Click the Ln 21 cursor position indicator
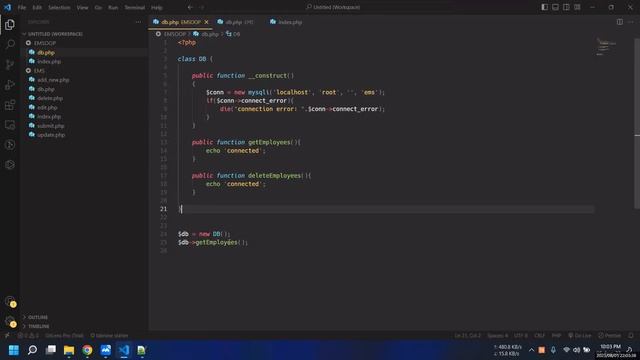Viewport: 640px width, 360px height. (468, 336)
